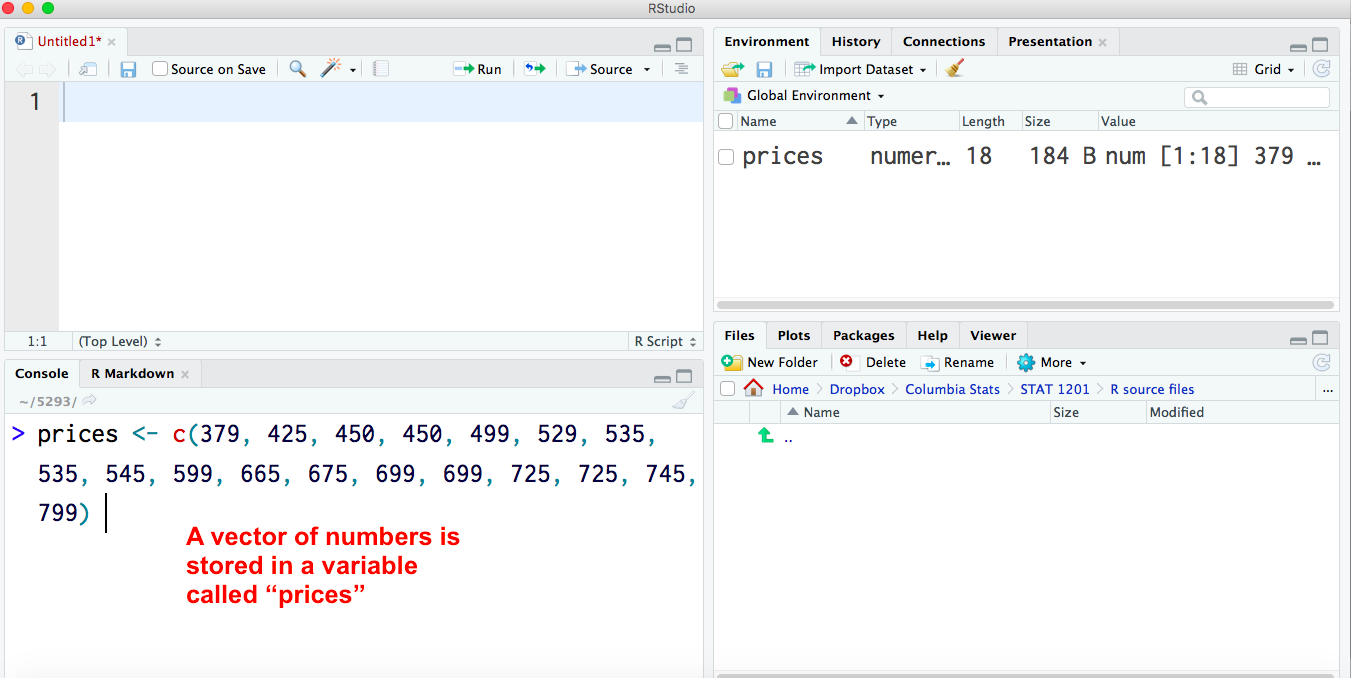Switch to the Plots tab
The image size is (1351, 678).
point(794,335)
